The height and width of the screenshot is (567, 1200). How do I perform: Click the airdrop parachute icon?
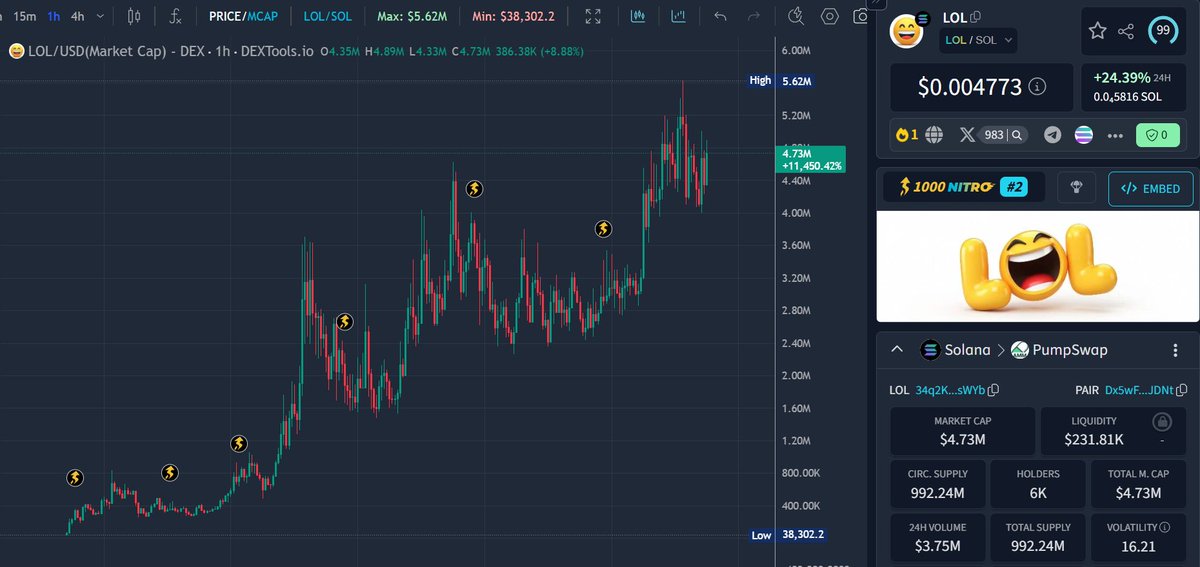tap(1077, 187)
